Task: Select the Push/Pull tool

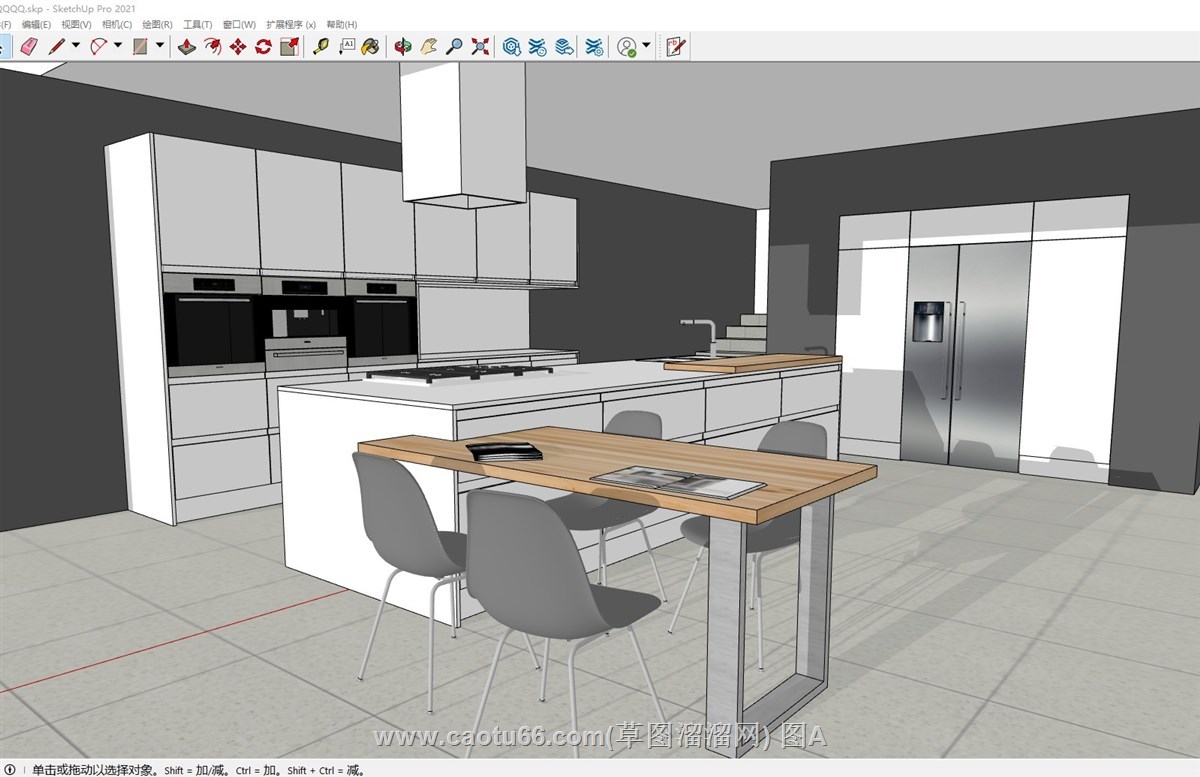Action: [x=187, y=46]
